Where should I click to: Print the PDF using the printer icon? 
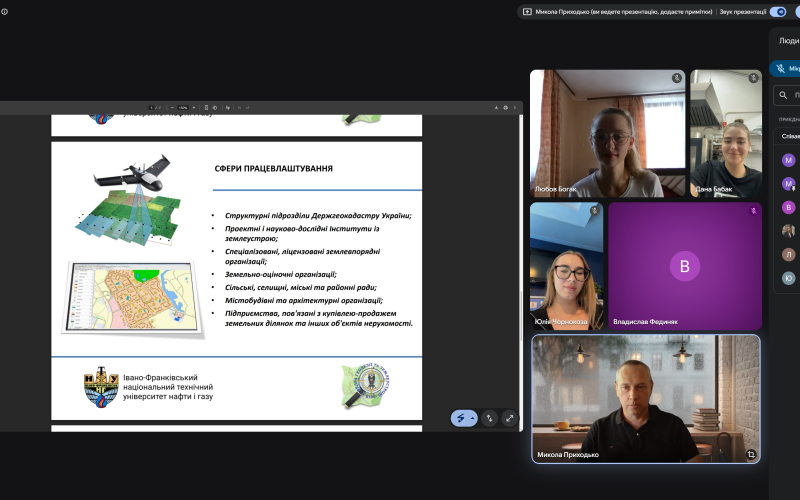point(506,108)
